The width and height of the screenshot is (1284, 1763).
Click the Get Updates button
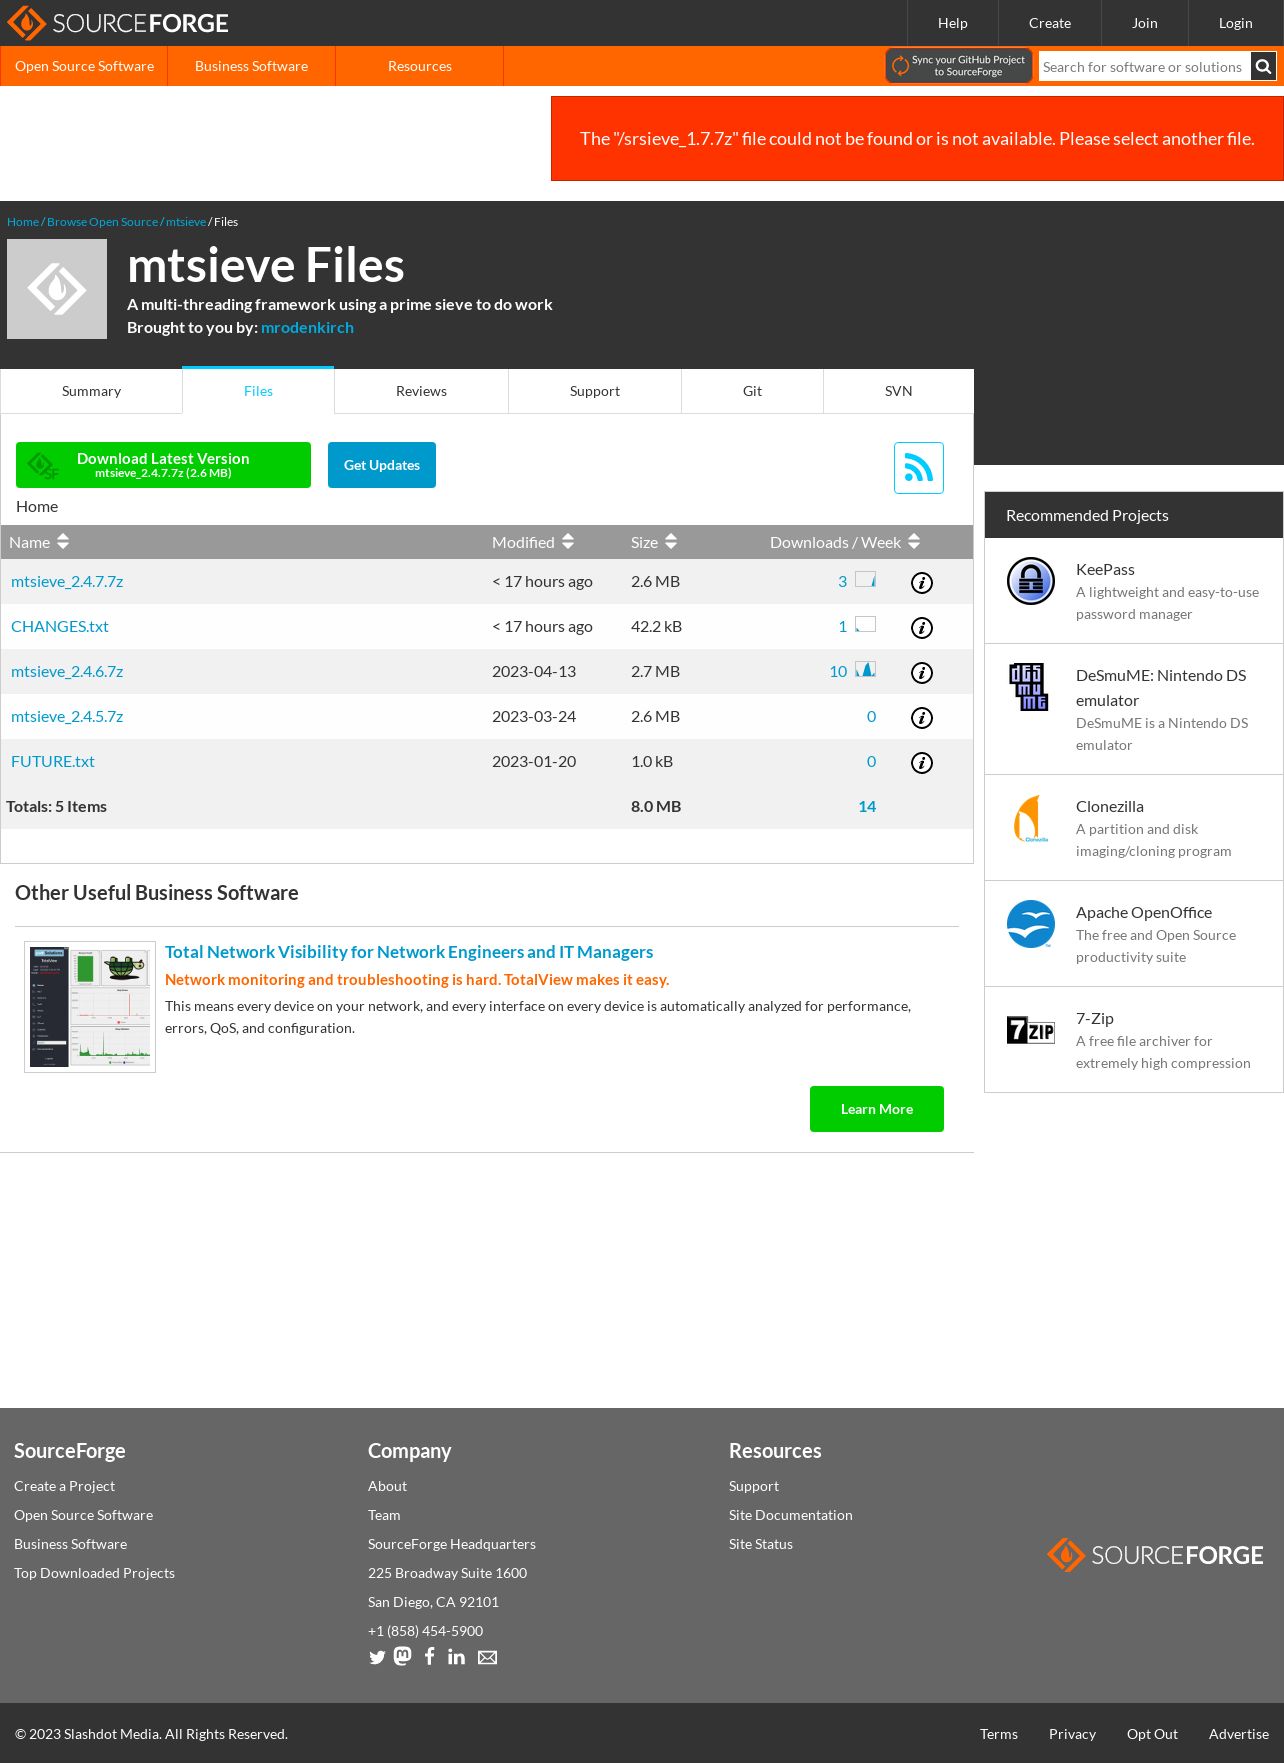(382, 465)
